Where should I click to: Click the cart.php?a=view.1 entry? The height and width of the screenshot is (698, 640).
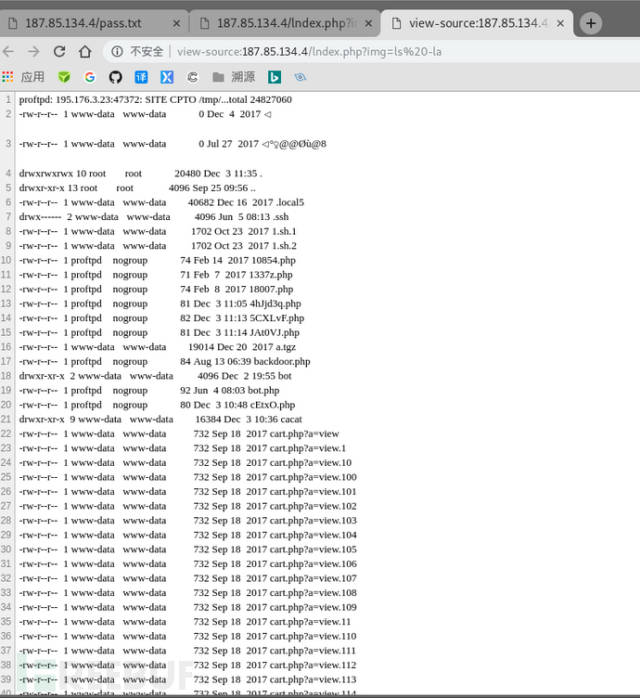click(308, 448)
